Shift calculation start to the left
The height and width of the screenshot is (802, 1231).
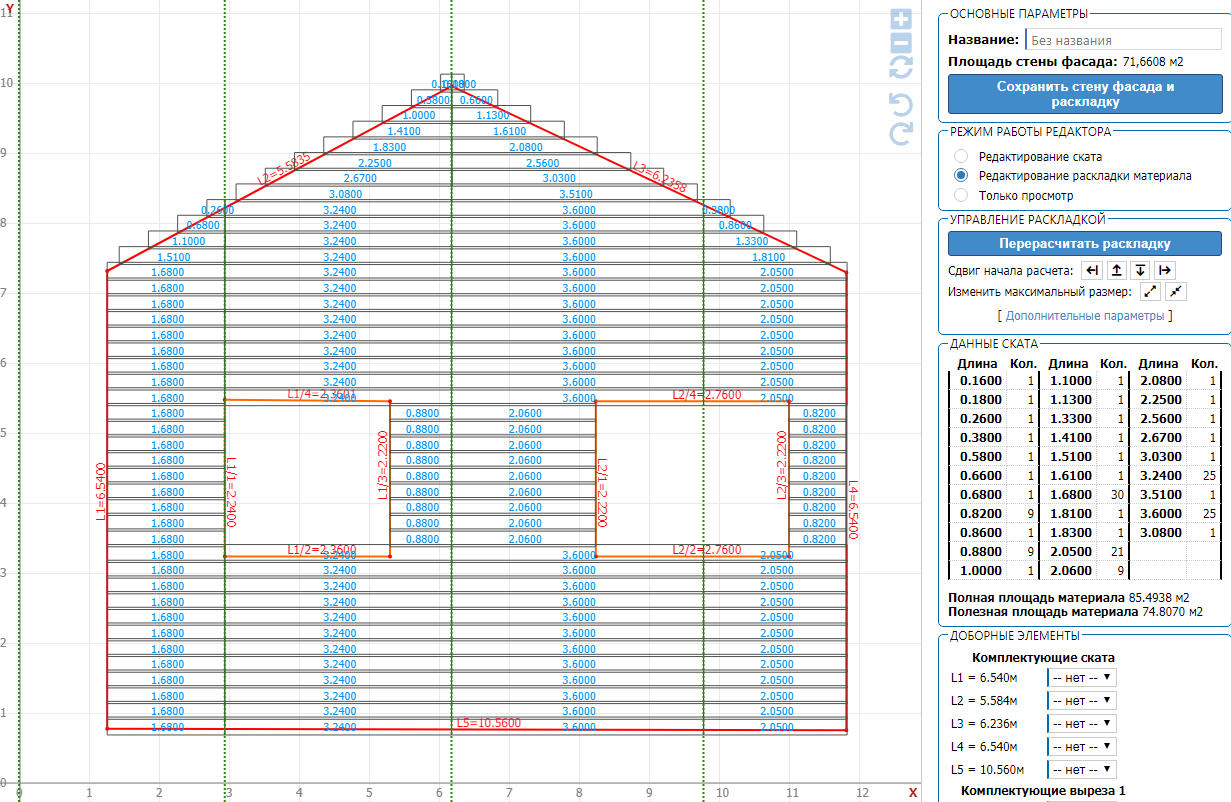click(1092, 270)
